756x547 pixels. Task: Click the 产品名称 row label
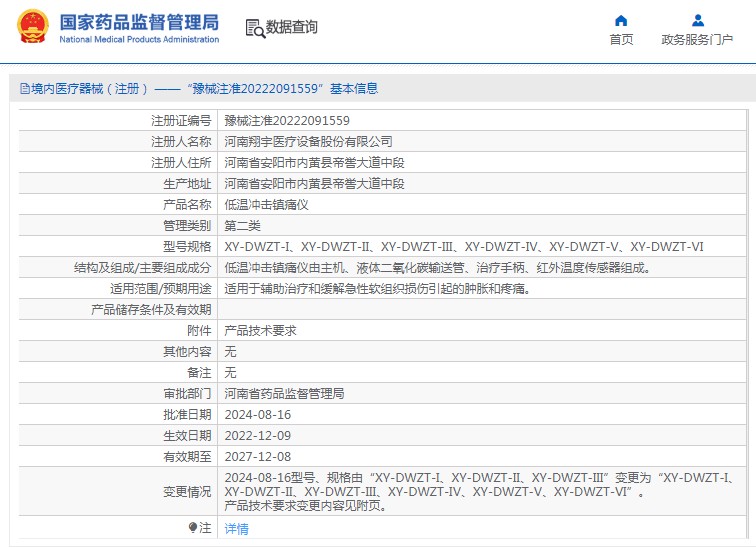[187, 205]
